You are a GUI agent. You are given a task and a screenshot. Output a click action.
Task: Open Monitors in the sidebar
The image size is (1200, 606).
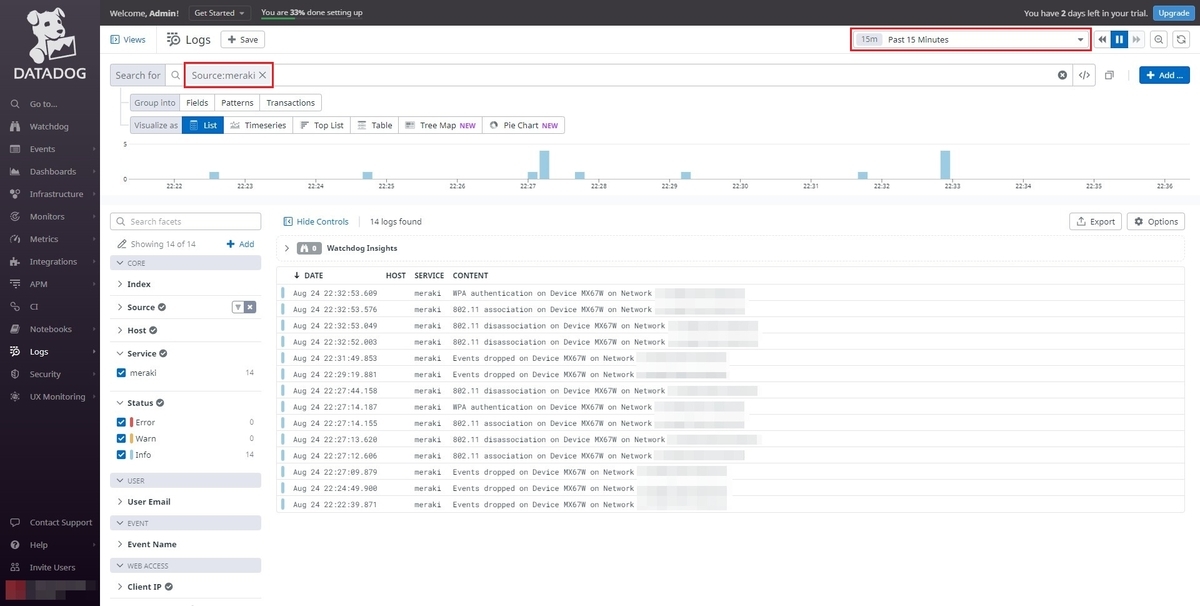[x=47, y=217]
